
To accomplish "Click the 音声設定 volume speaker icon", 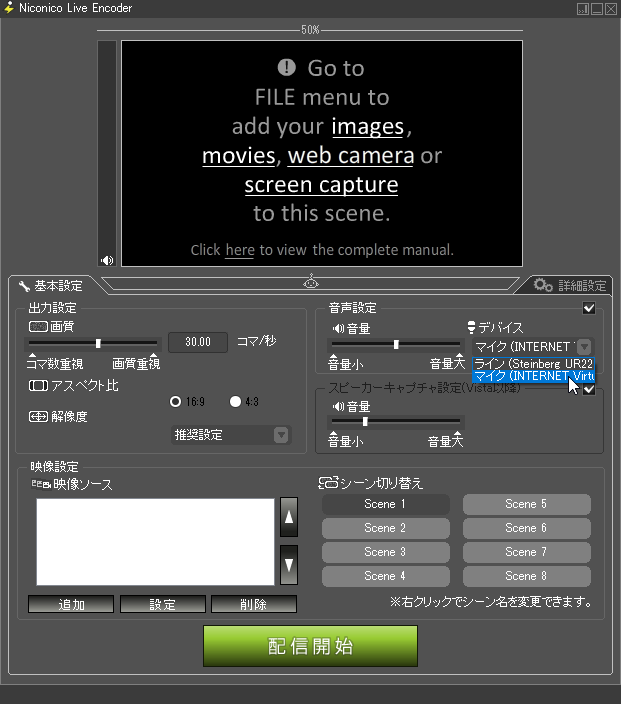I will coord(338,329).
